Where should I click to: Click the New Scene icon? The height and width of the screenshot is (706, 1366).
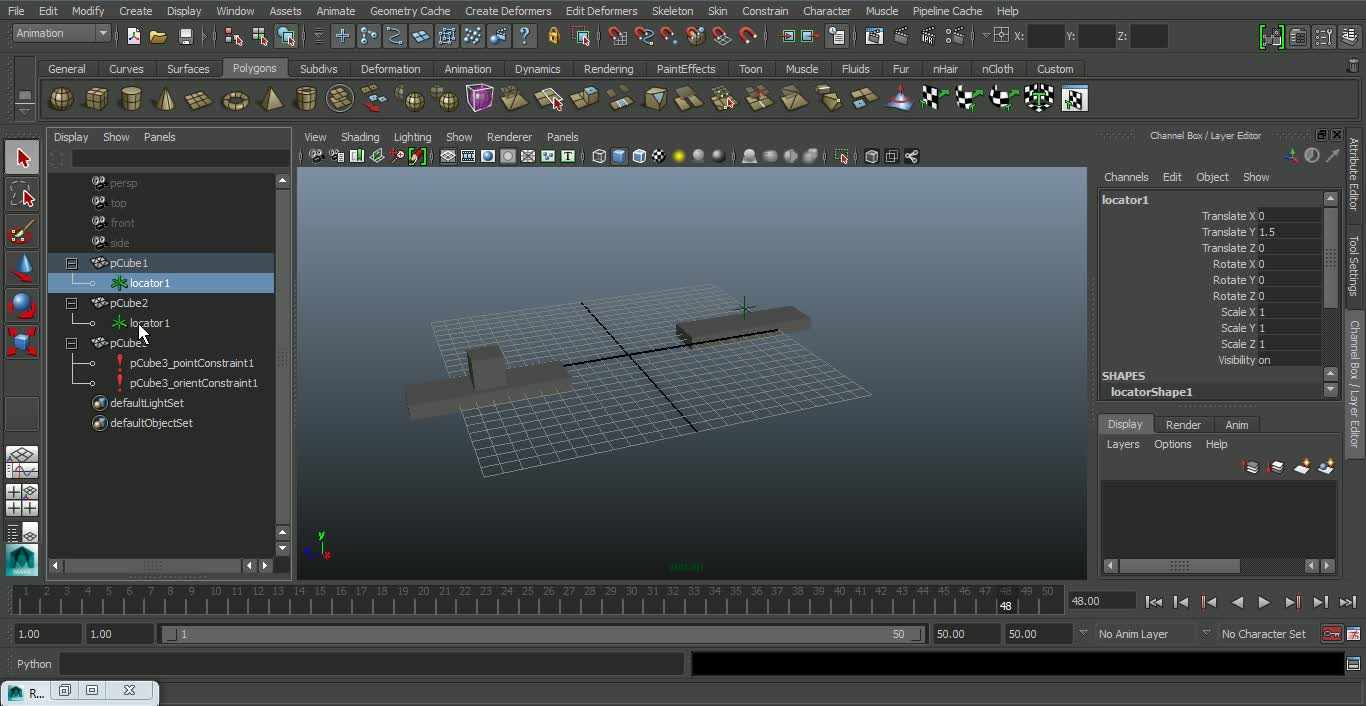point(134,36)
